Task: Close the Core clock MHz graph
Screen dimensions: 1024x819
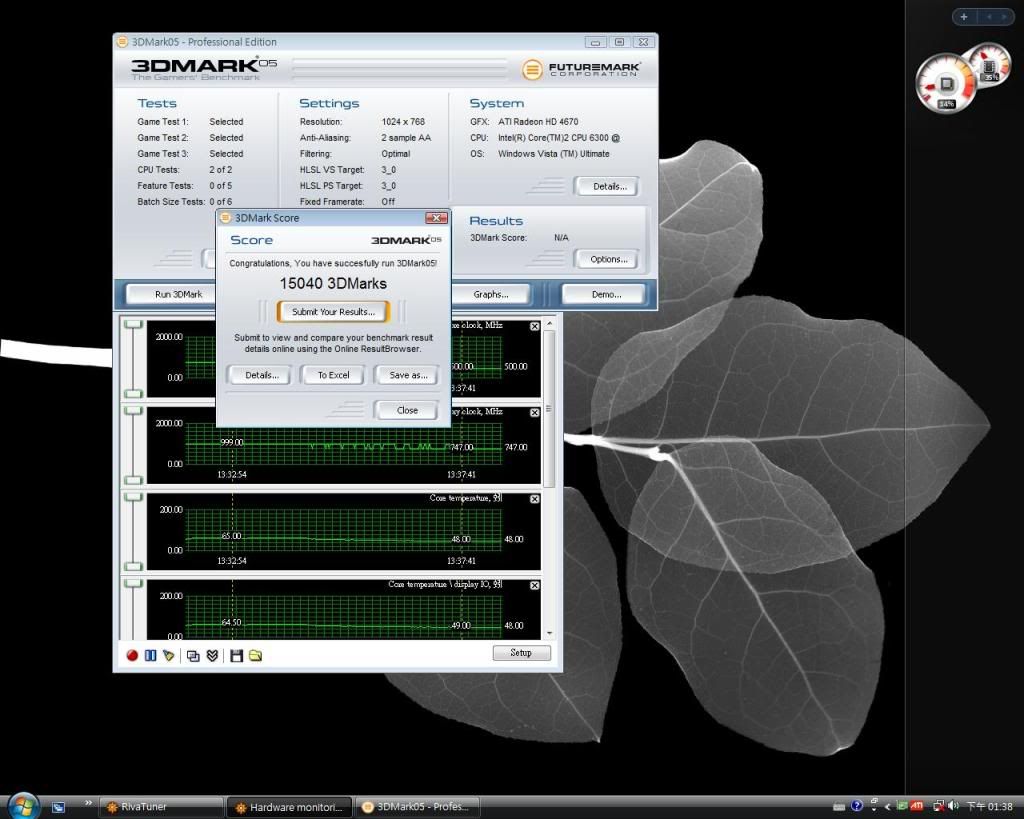Action: click(x=535, y=326)
